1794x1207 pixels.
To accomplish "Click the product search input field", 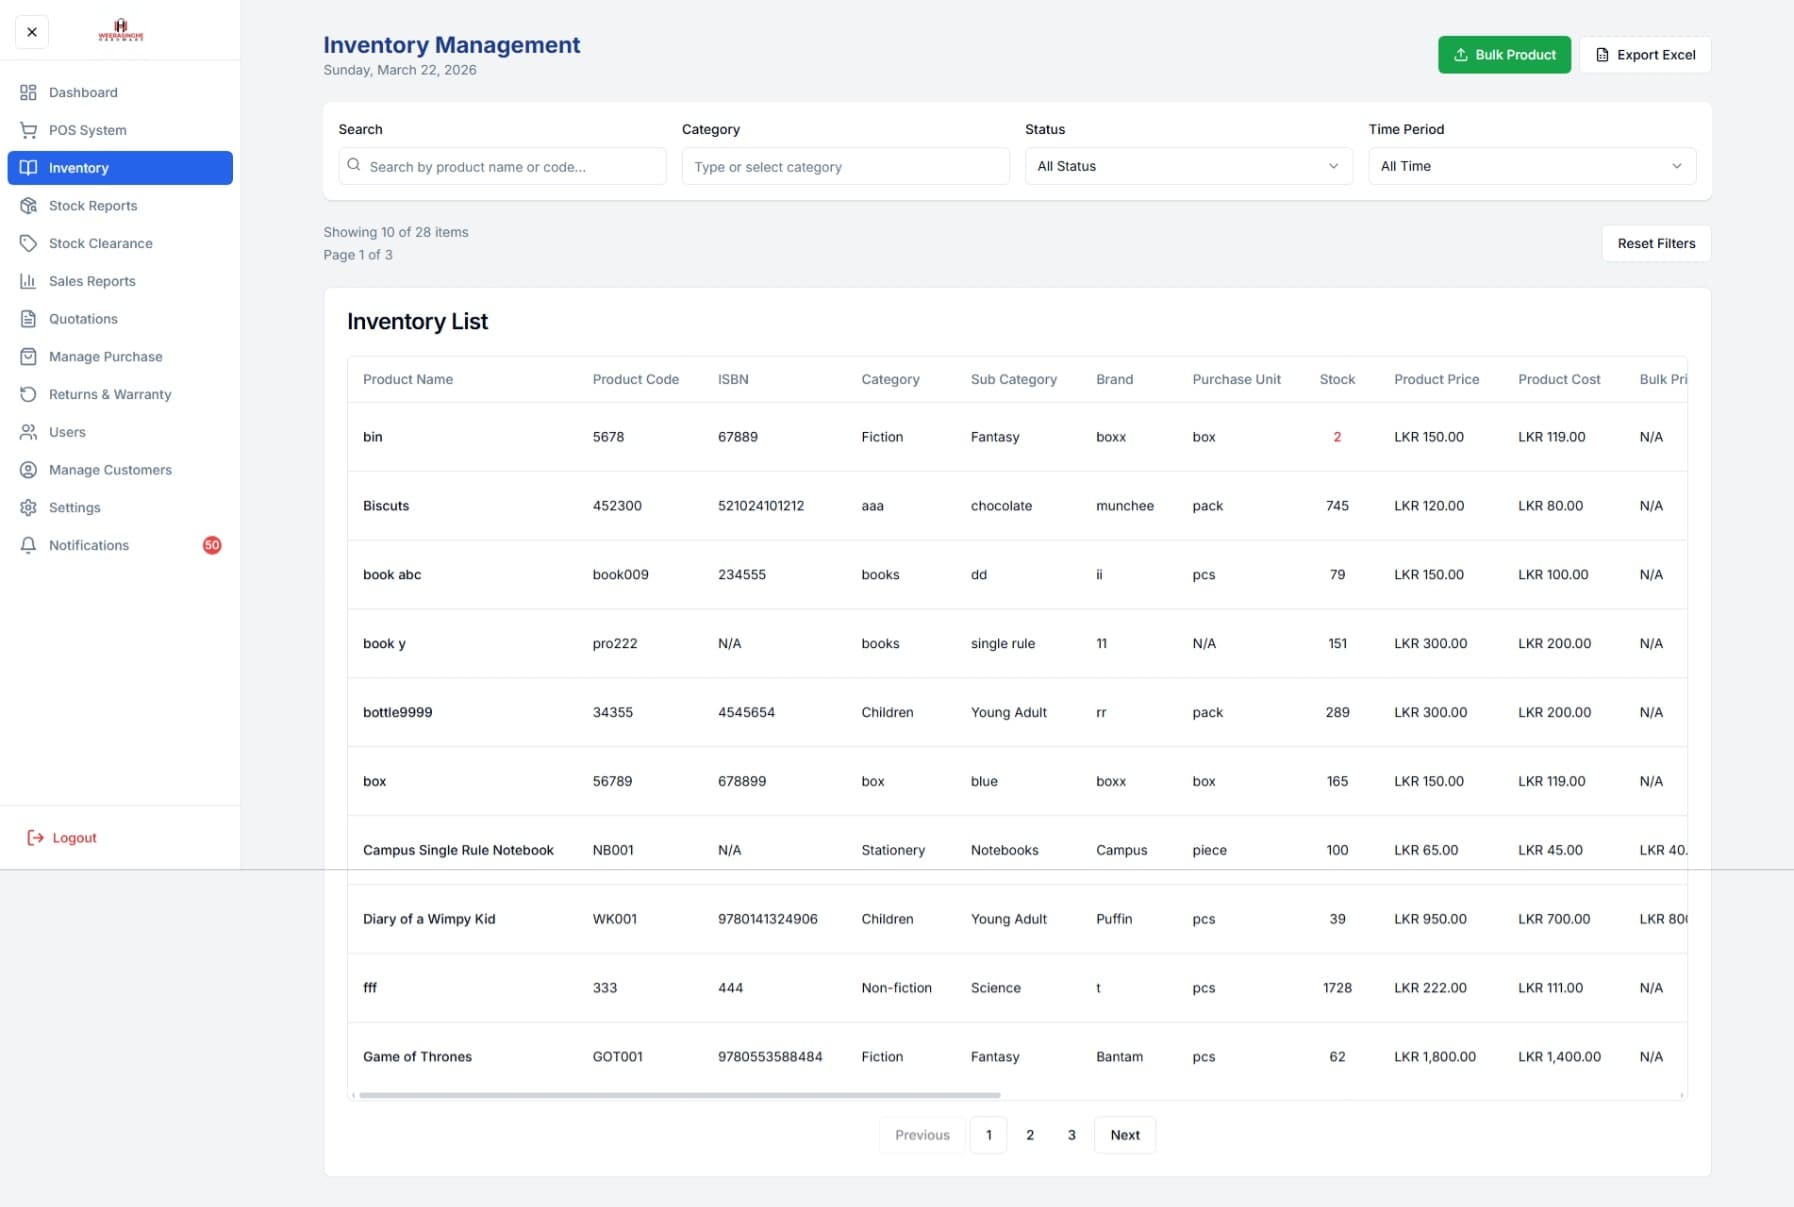I will pos(502,166).
